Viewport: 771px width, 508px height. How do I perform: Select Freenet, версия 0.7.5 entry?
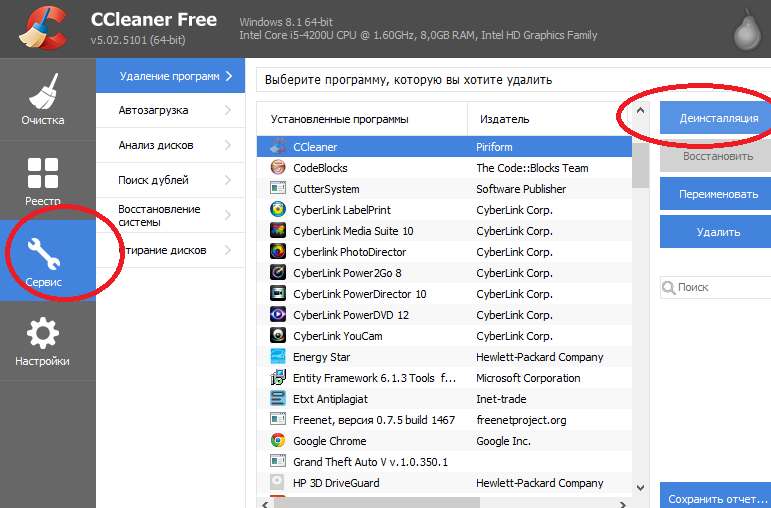444,419
